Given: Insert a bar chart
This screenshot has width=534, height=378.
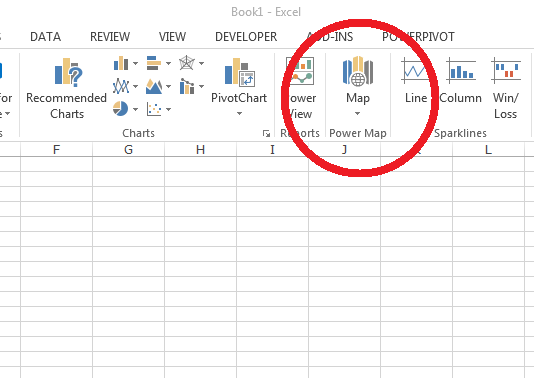Looking at the screenshot, I should [x=154, y=63].
